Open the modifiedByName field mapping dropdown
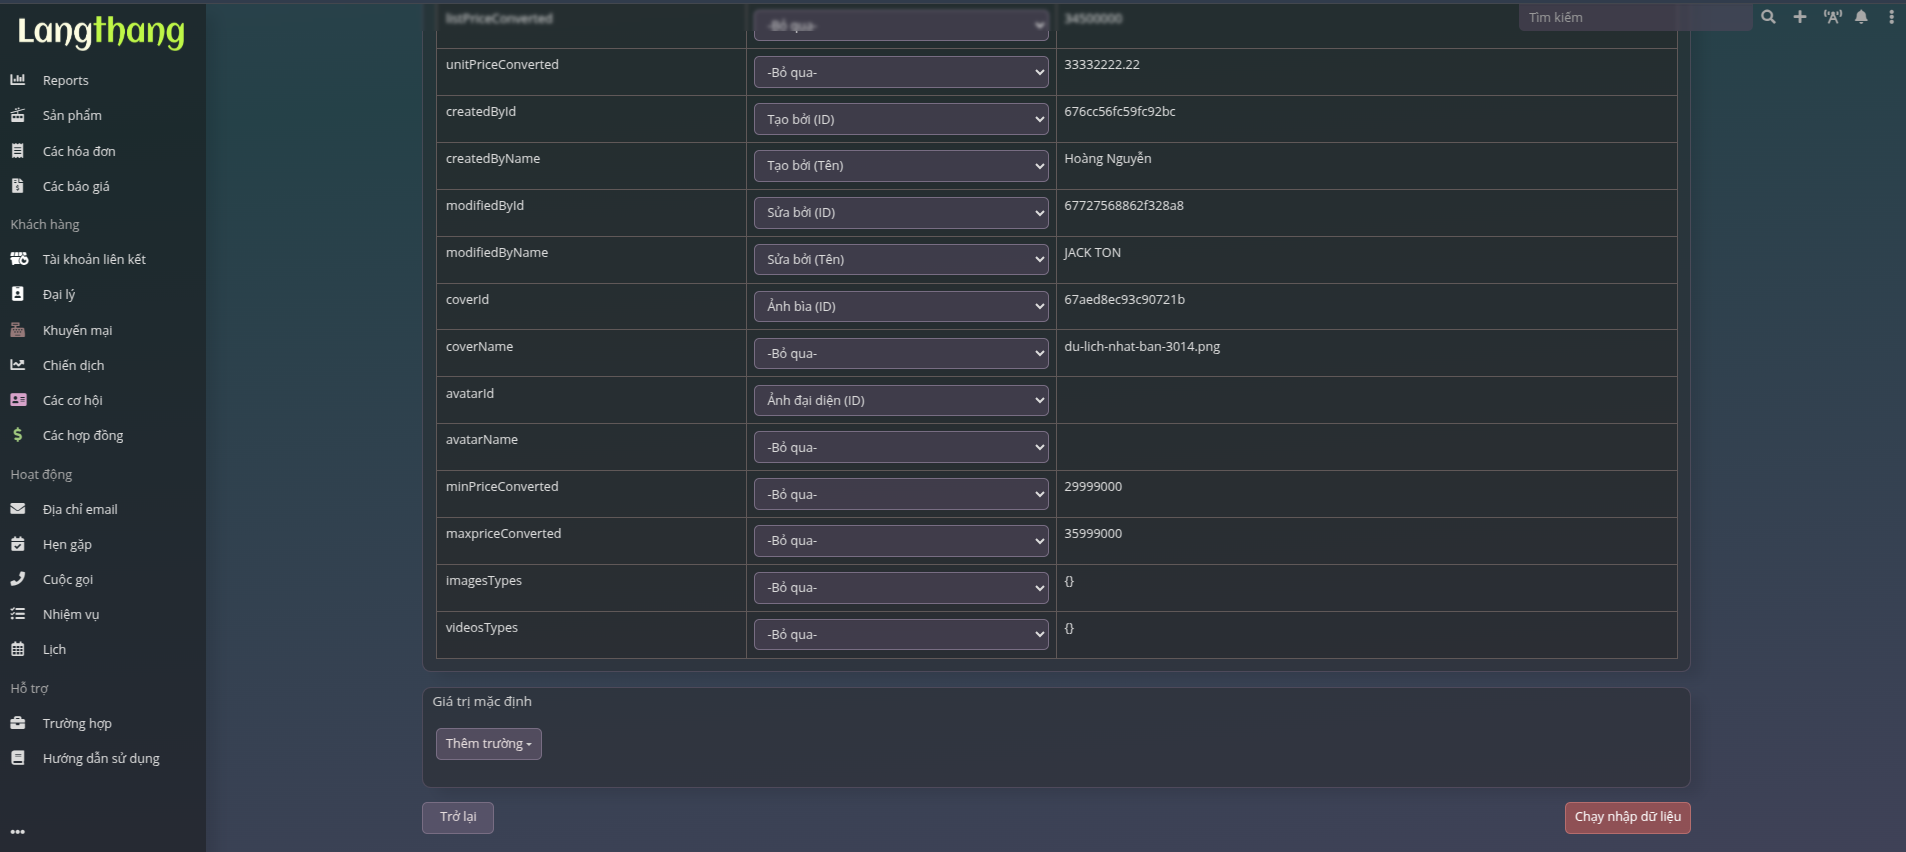 [900, 260]
